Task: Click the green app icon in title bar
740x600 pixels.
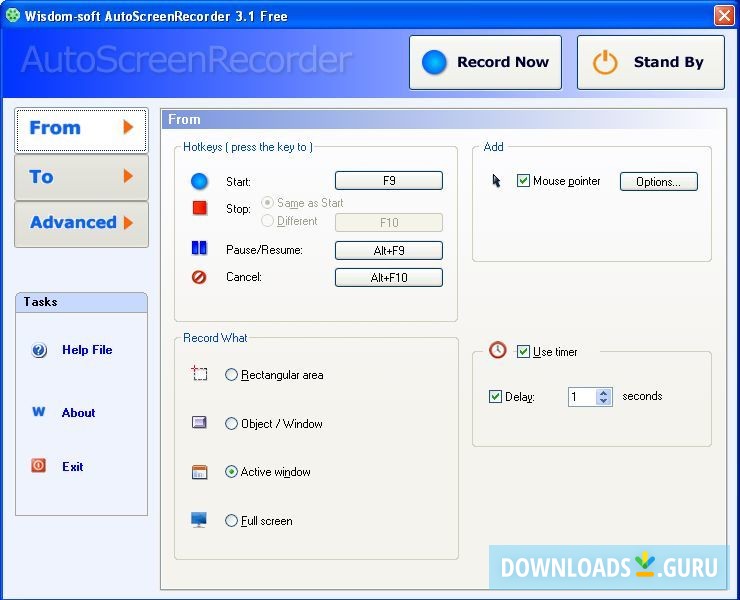Action: [12, 15]
